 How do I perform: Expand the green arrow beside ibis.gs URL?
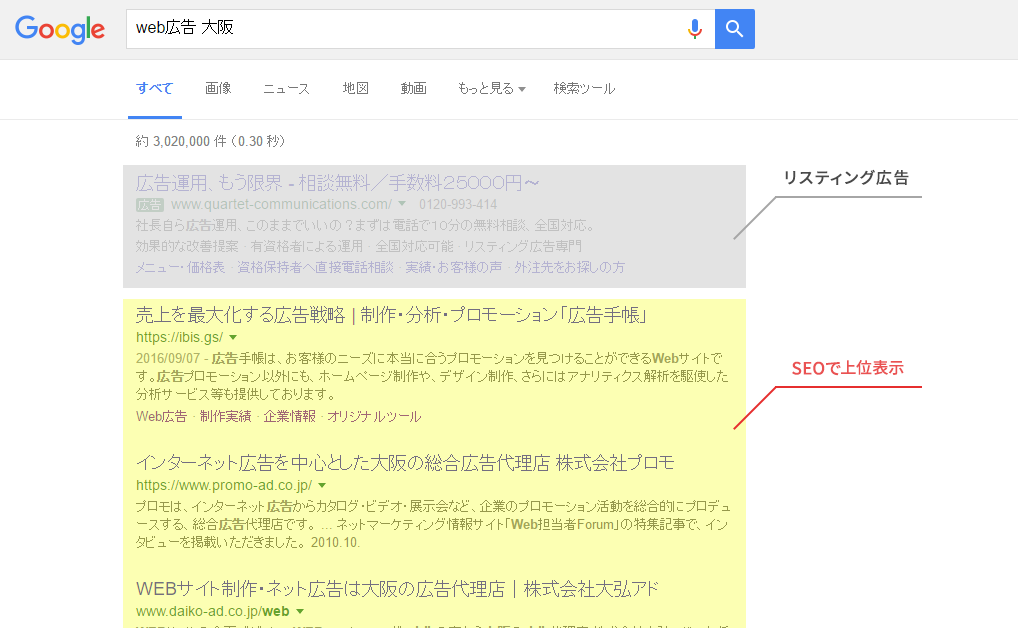coord(230,337)
